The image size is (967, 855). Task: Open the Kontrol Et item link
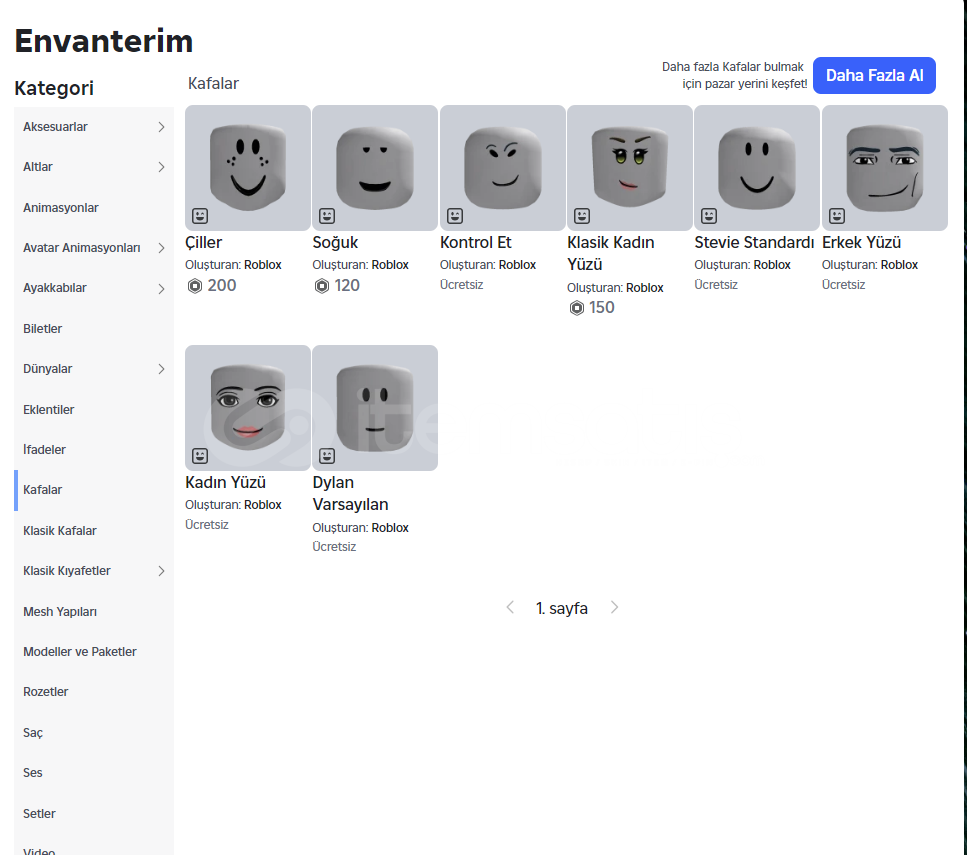475,242
